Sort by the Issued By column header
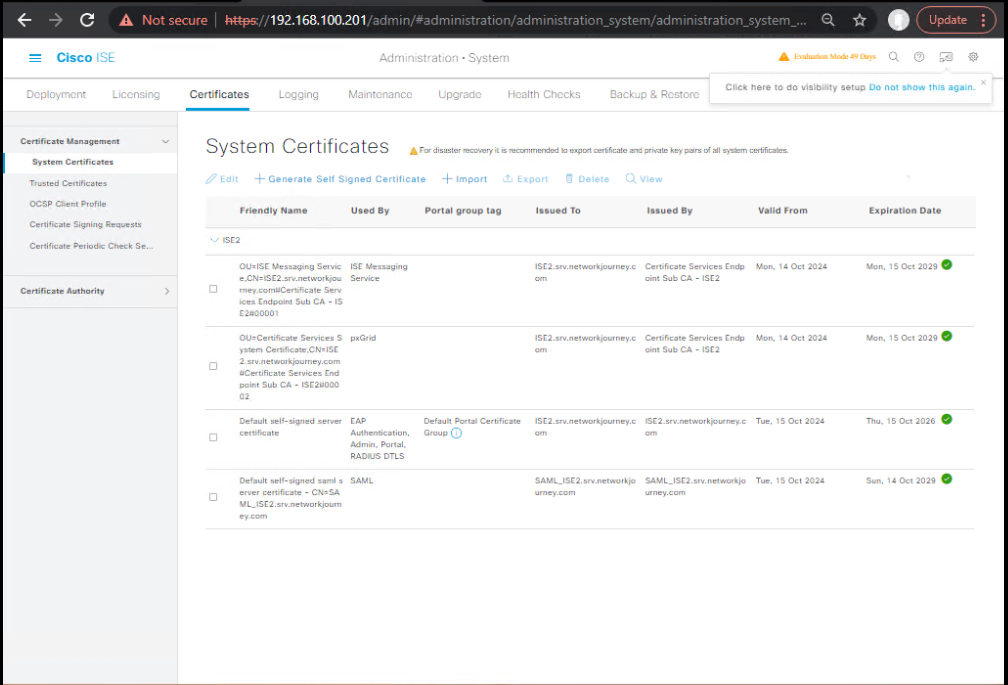The height and width of the screenshot is (685, 1008). [669, 210]
